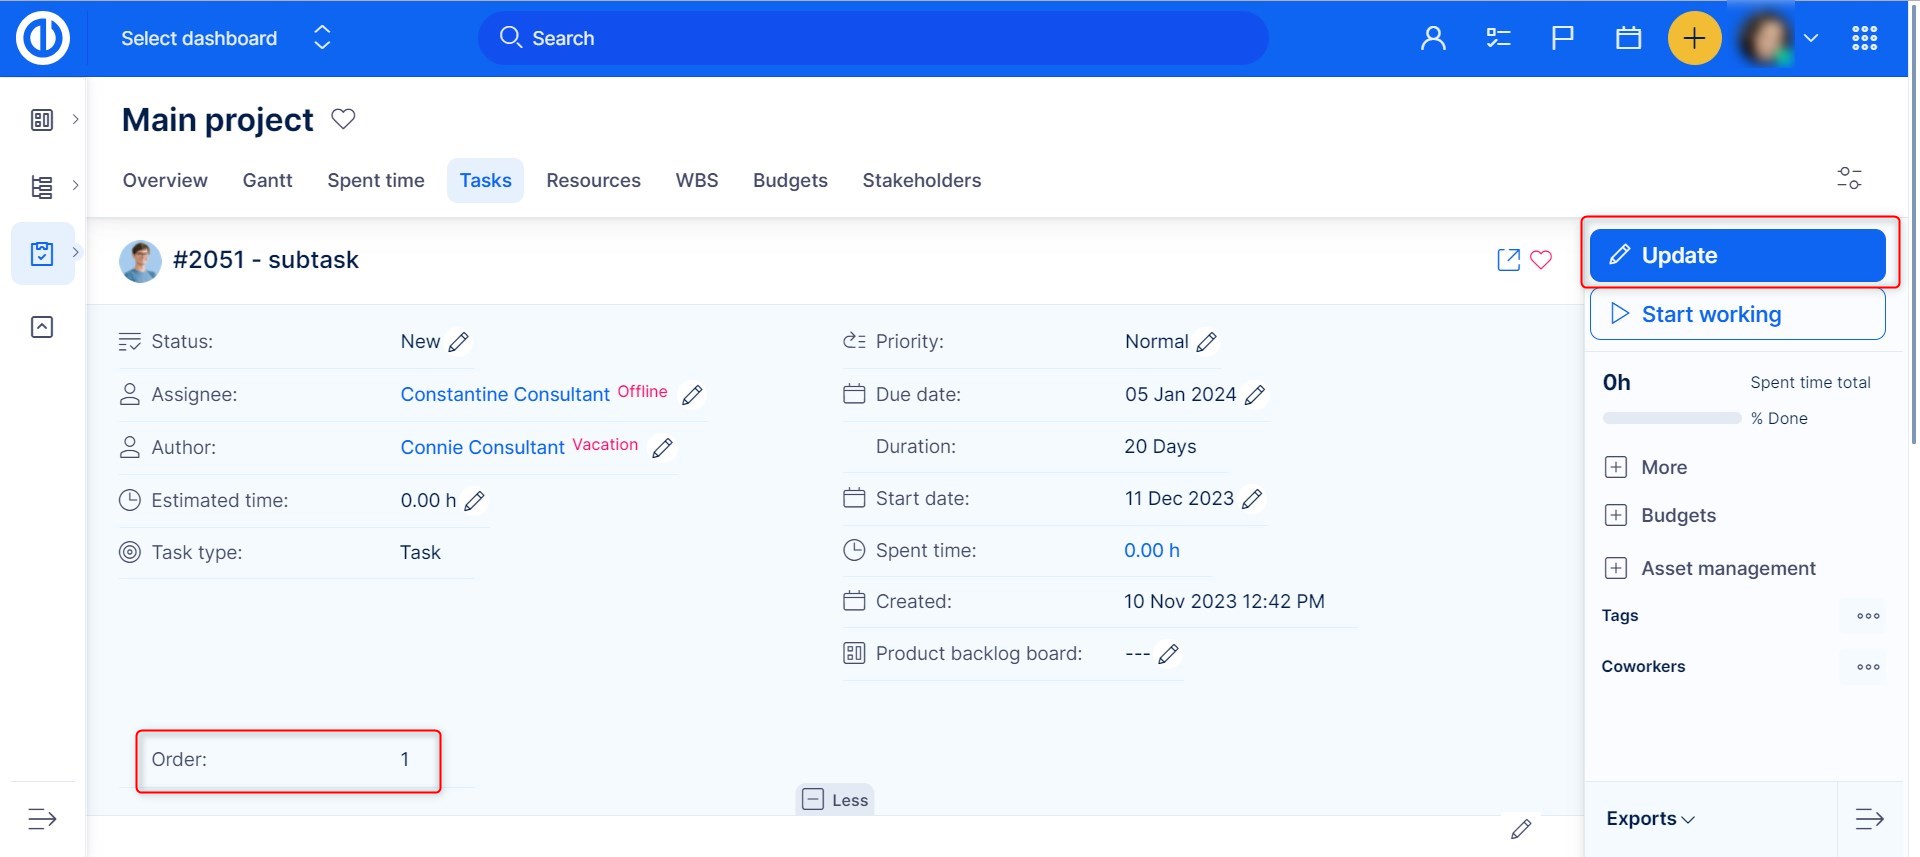Collapse details using the Less toggle

coord(835,800)
